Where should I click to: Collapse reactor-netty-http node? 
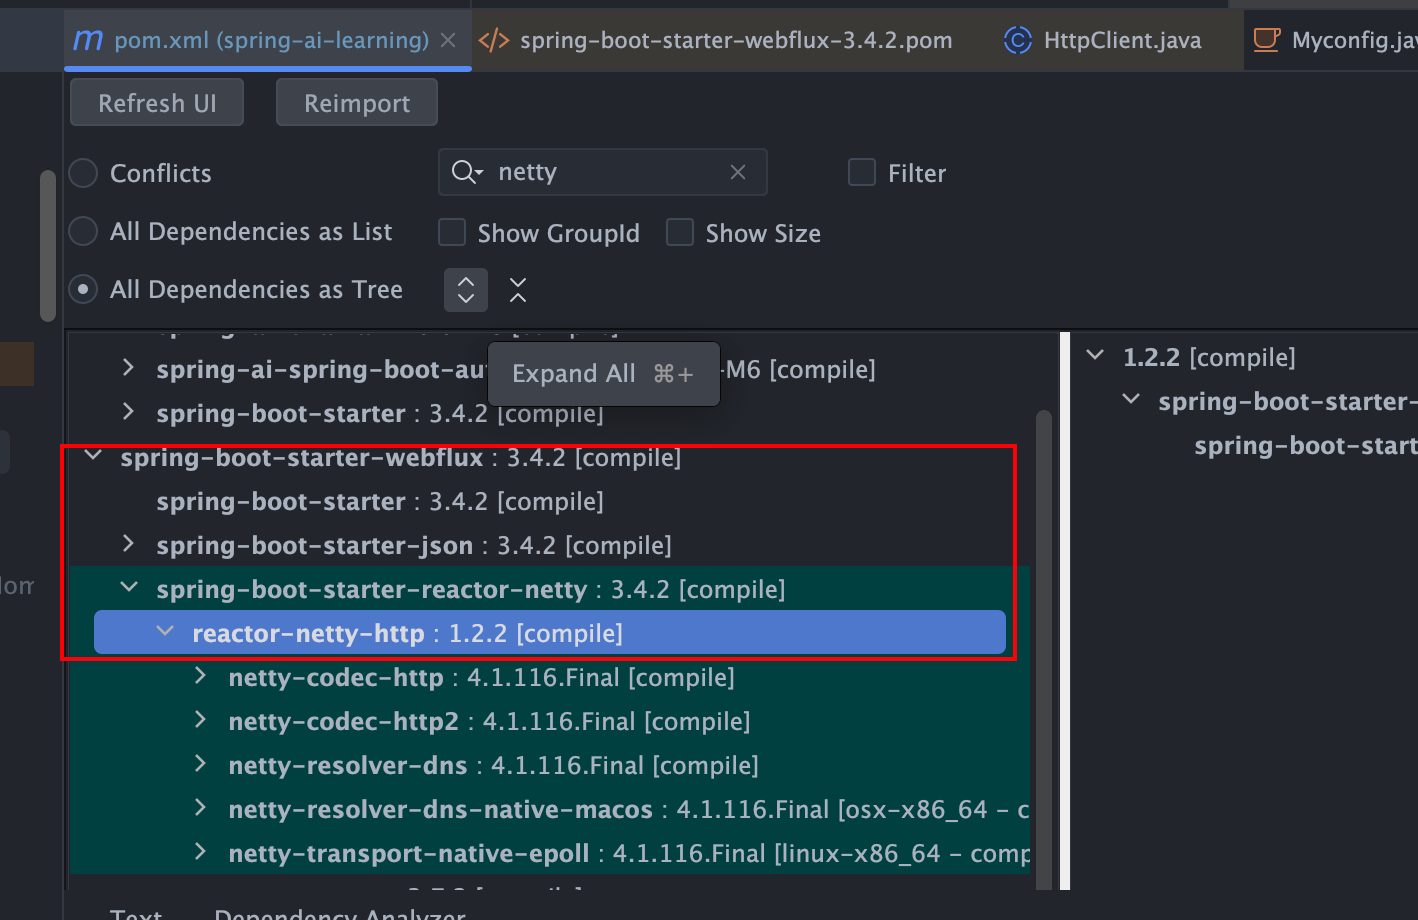[165, 632]
